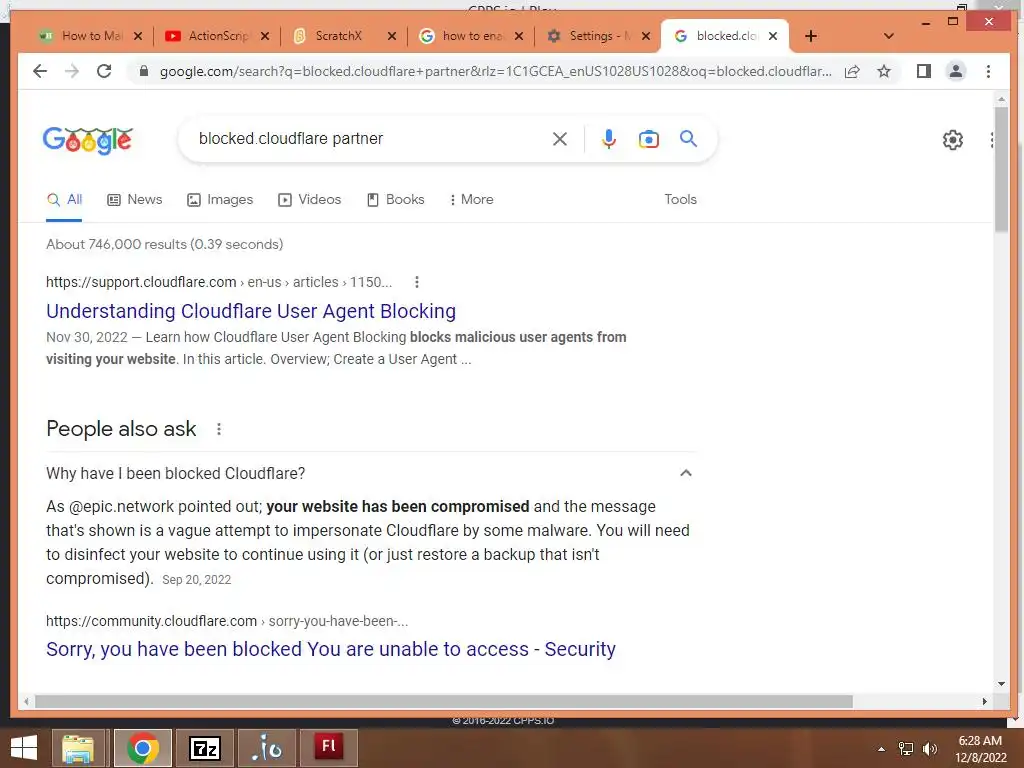Open 7-Zip from the taskbar
Screen dimensions: 1024x768
point(204,748)
